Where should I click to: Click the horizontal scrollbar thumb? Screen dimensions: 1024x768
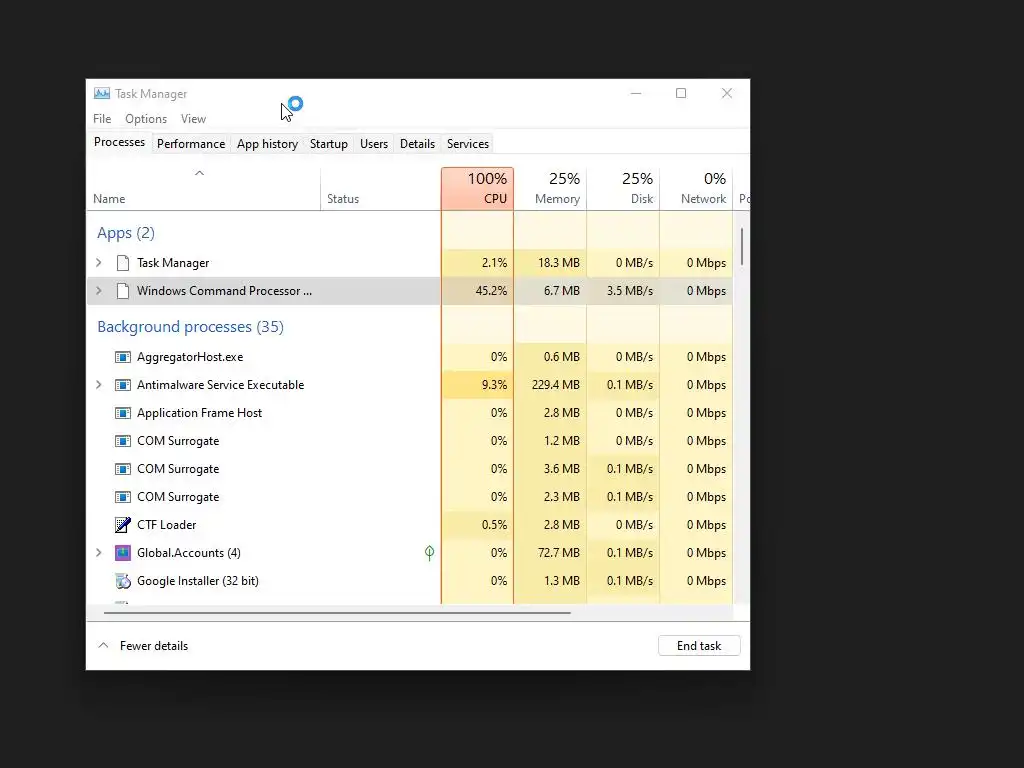click(x=337, y=613)
